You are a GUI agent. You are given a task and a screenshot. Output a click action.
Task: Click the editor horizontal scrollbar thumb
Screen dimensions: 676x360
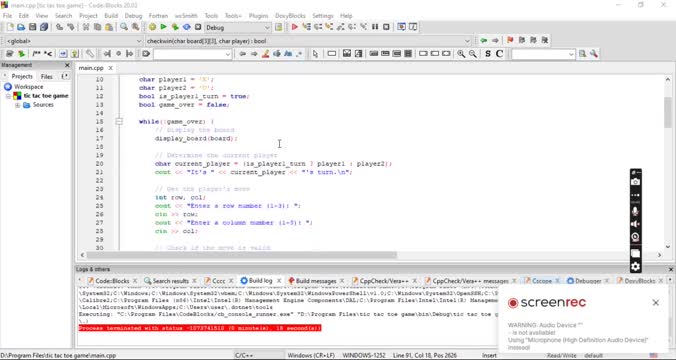[x=241, y=255]
